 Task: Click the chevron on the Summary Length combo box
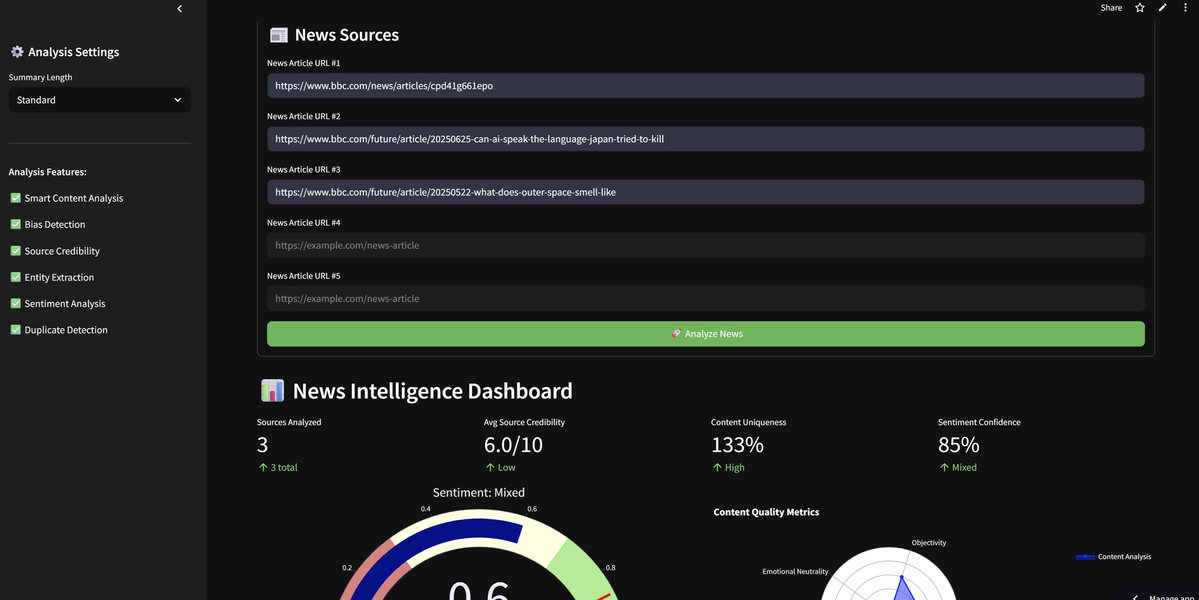point(178,99)
